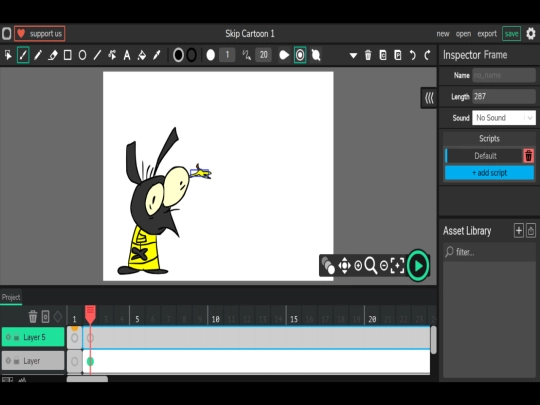Click the frame 5 marker on the timeline ruler
This screenshot has height=405, width=540.
[x=137, y=319]
